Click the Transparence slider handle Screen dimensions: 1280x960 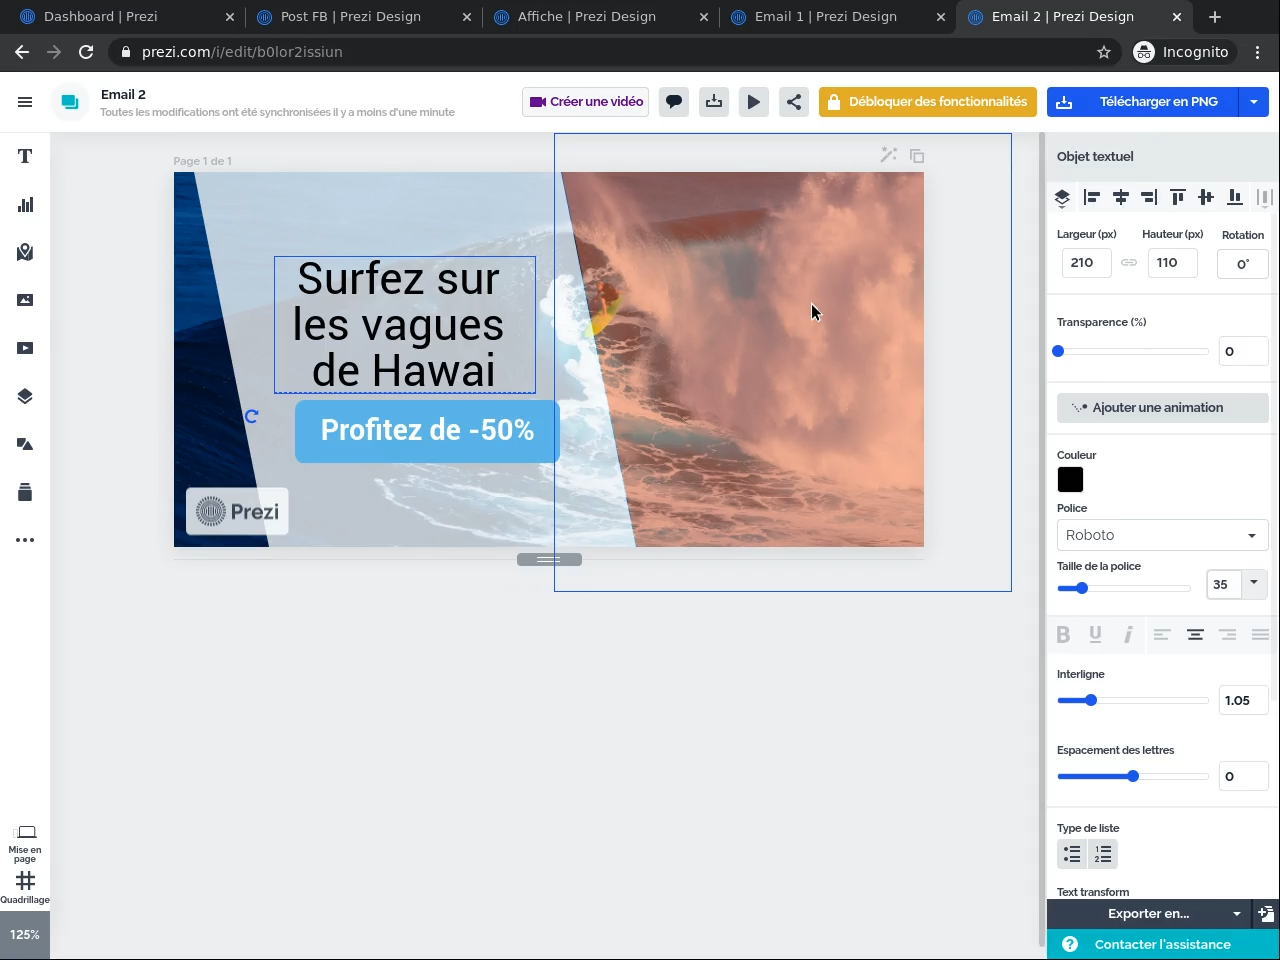point(1058,351)
